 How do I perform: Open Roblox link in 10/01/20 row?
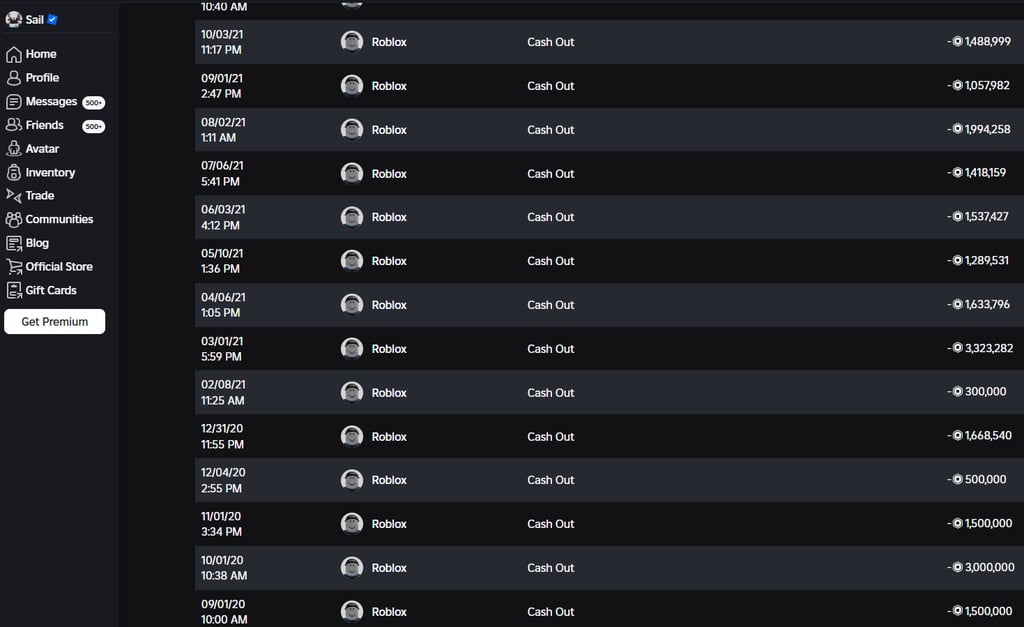click(x=389, y=568)
